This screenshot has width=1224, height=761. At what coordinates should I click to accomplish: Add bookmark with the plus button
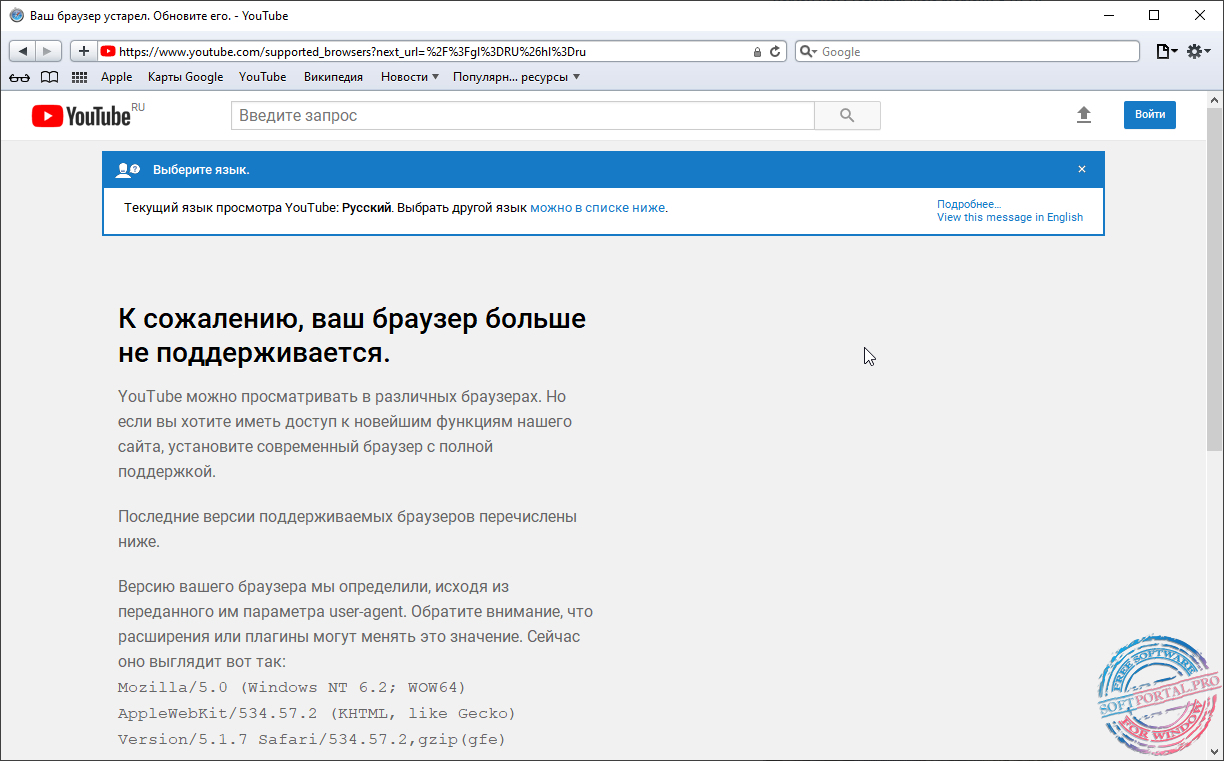pyautogui.click(x=84, y=51)
